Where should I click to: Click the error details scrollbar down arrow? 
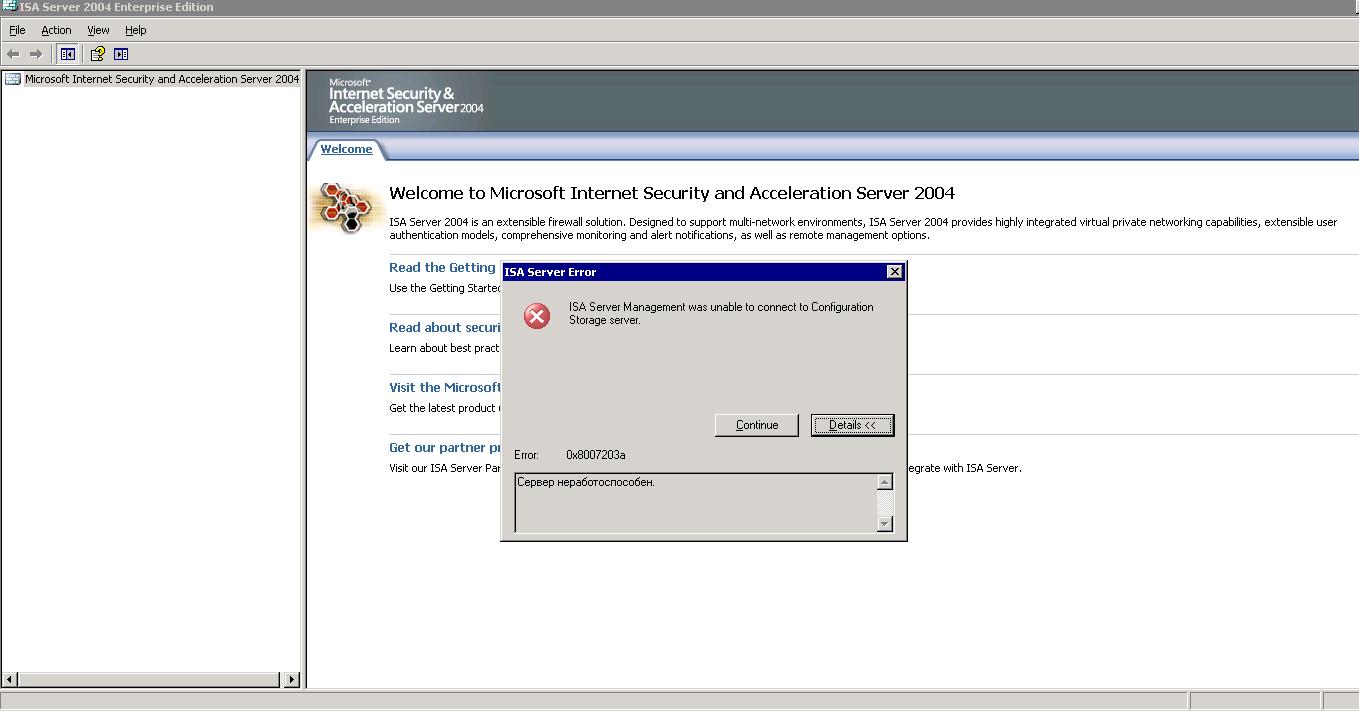point(884,523)
